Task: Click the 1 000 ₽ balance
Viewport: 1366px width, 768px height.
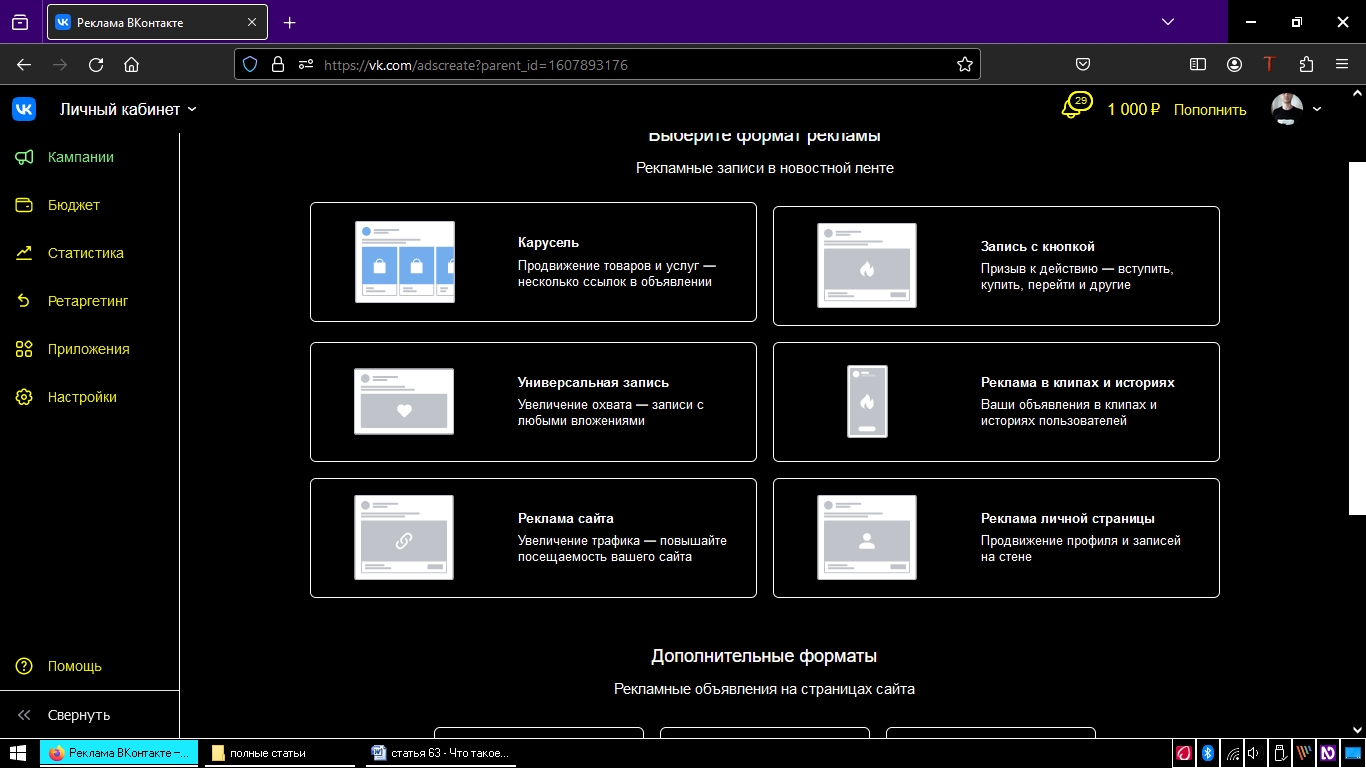Action: 1133,110
